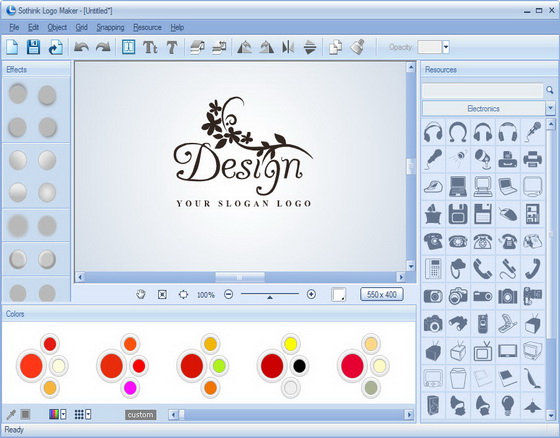
Task: Click the eyedropper icon in Colors panel
Action: 11,414
